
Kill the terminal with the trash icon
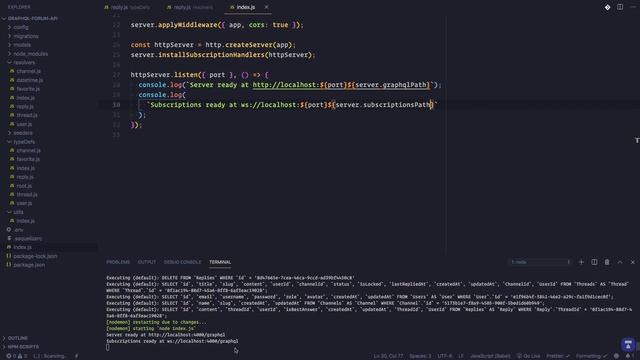(607, 262)
